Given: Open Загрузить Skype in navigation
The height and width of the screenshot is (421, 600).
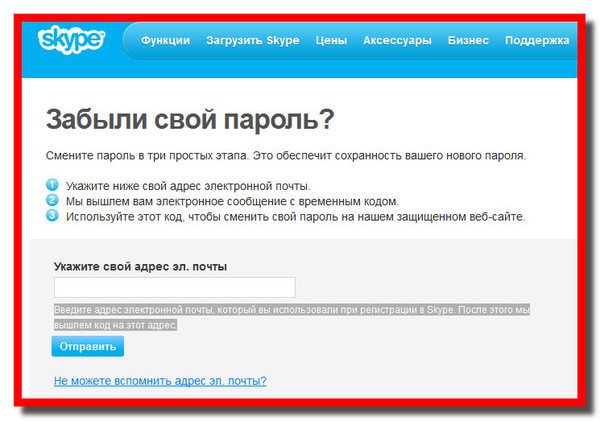Looking at the screenshot, I should tap(253, 41).
